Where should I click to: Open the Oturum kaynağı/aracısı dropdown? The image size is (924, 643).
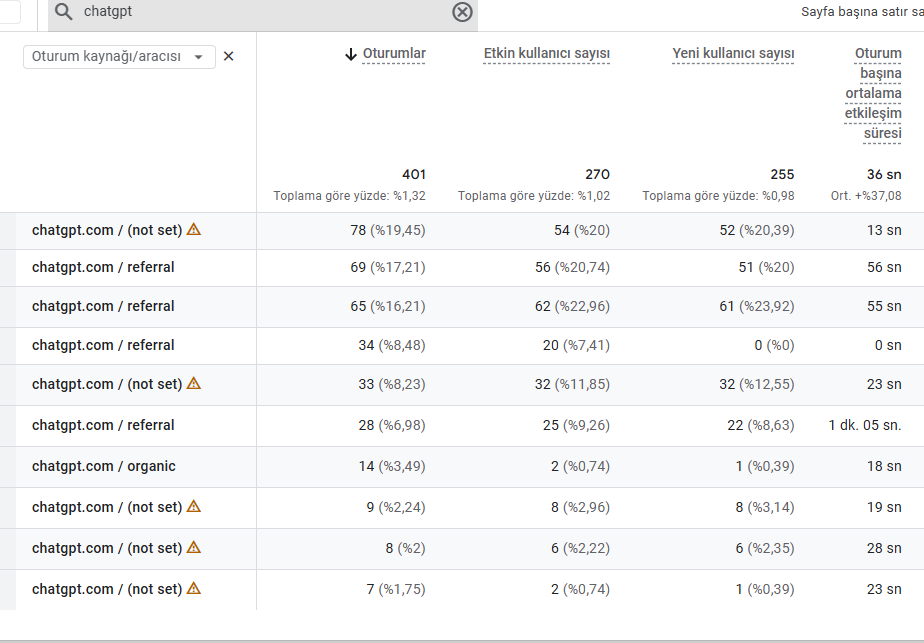pyautogui.click(x=119, y=57)
